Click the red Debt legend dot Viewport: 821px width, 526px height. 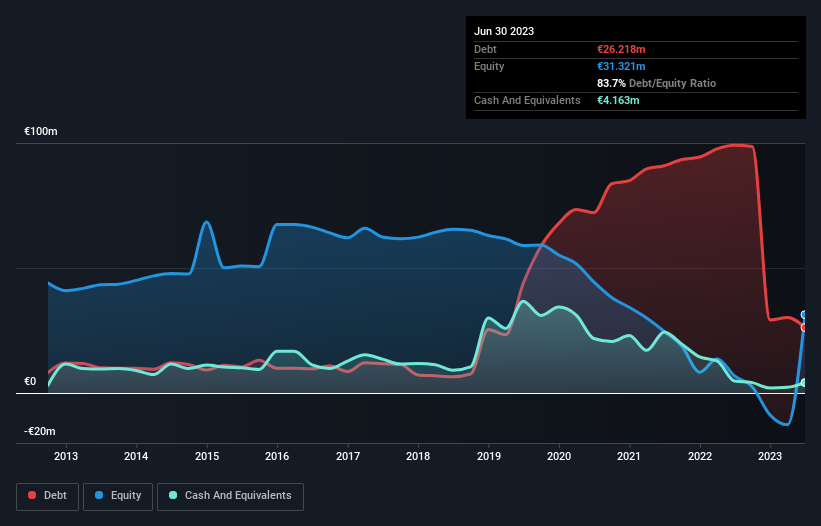(32, 495)
